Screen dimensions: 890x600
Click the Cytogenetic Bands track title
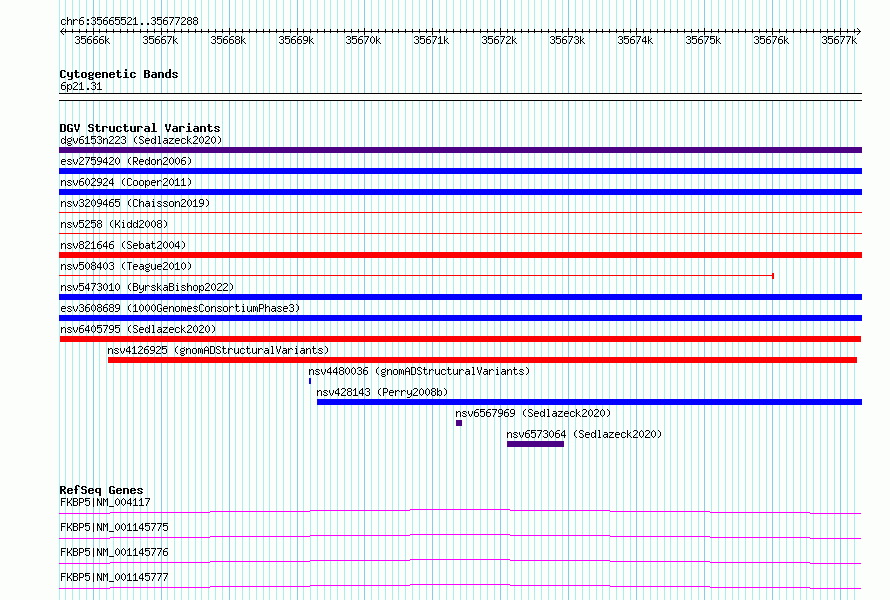119,74
